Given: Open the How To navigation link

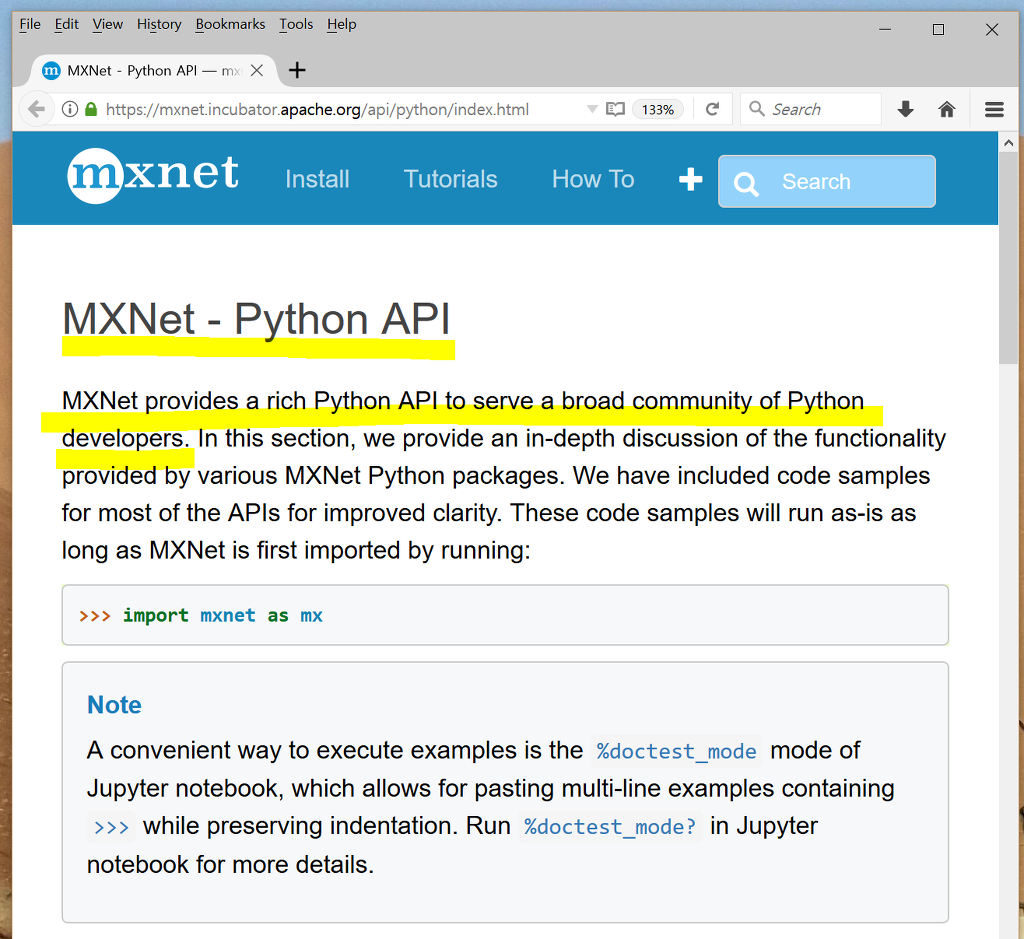Looking at the screenshot, I should pos(593,180).
